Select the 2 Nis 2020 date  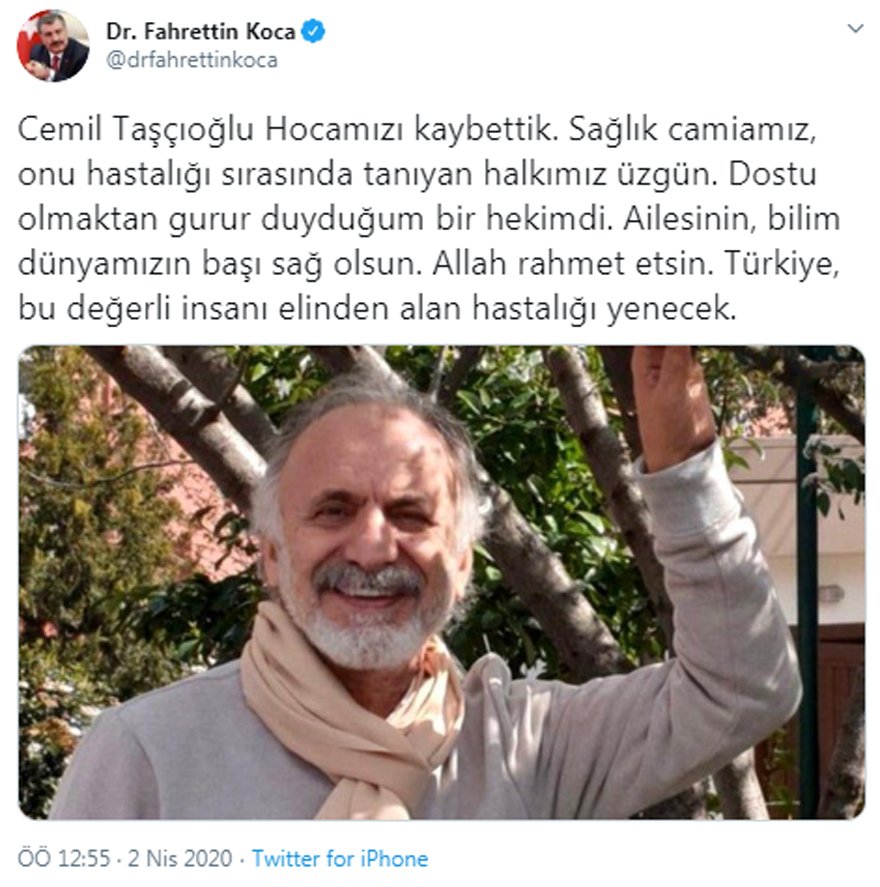[180, 858]
